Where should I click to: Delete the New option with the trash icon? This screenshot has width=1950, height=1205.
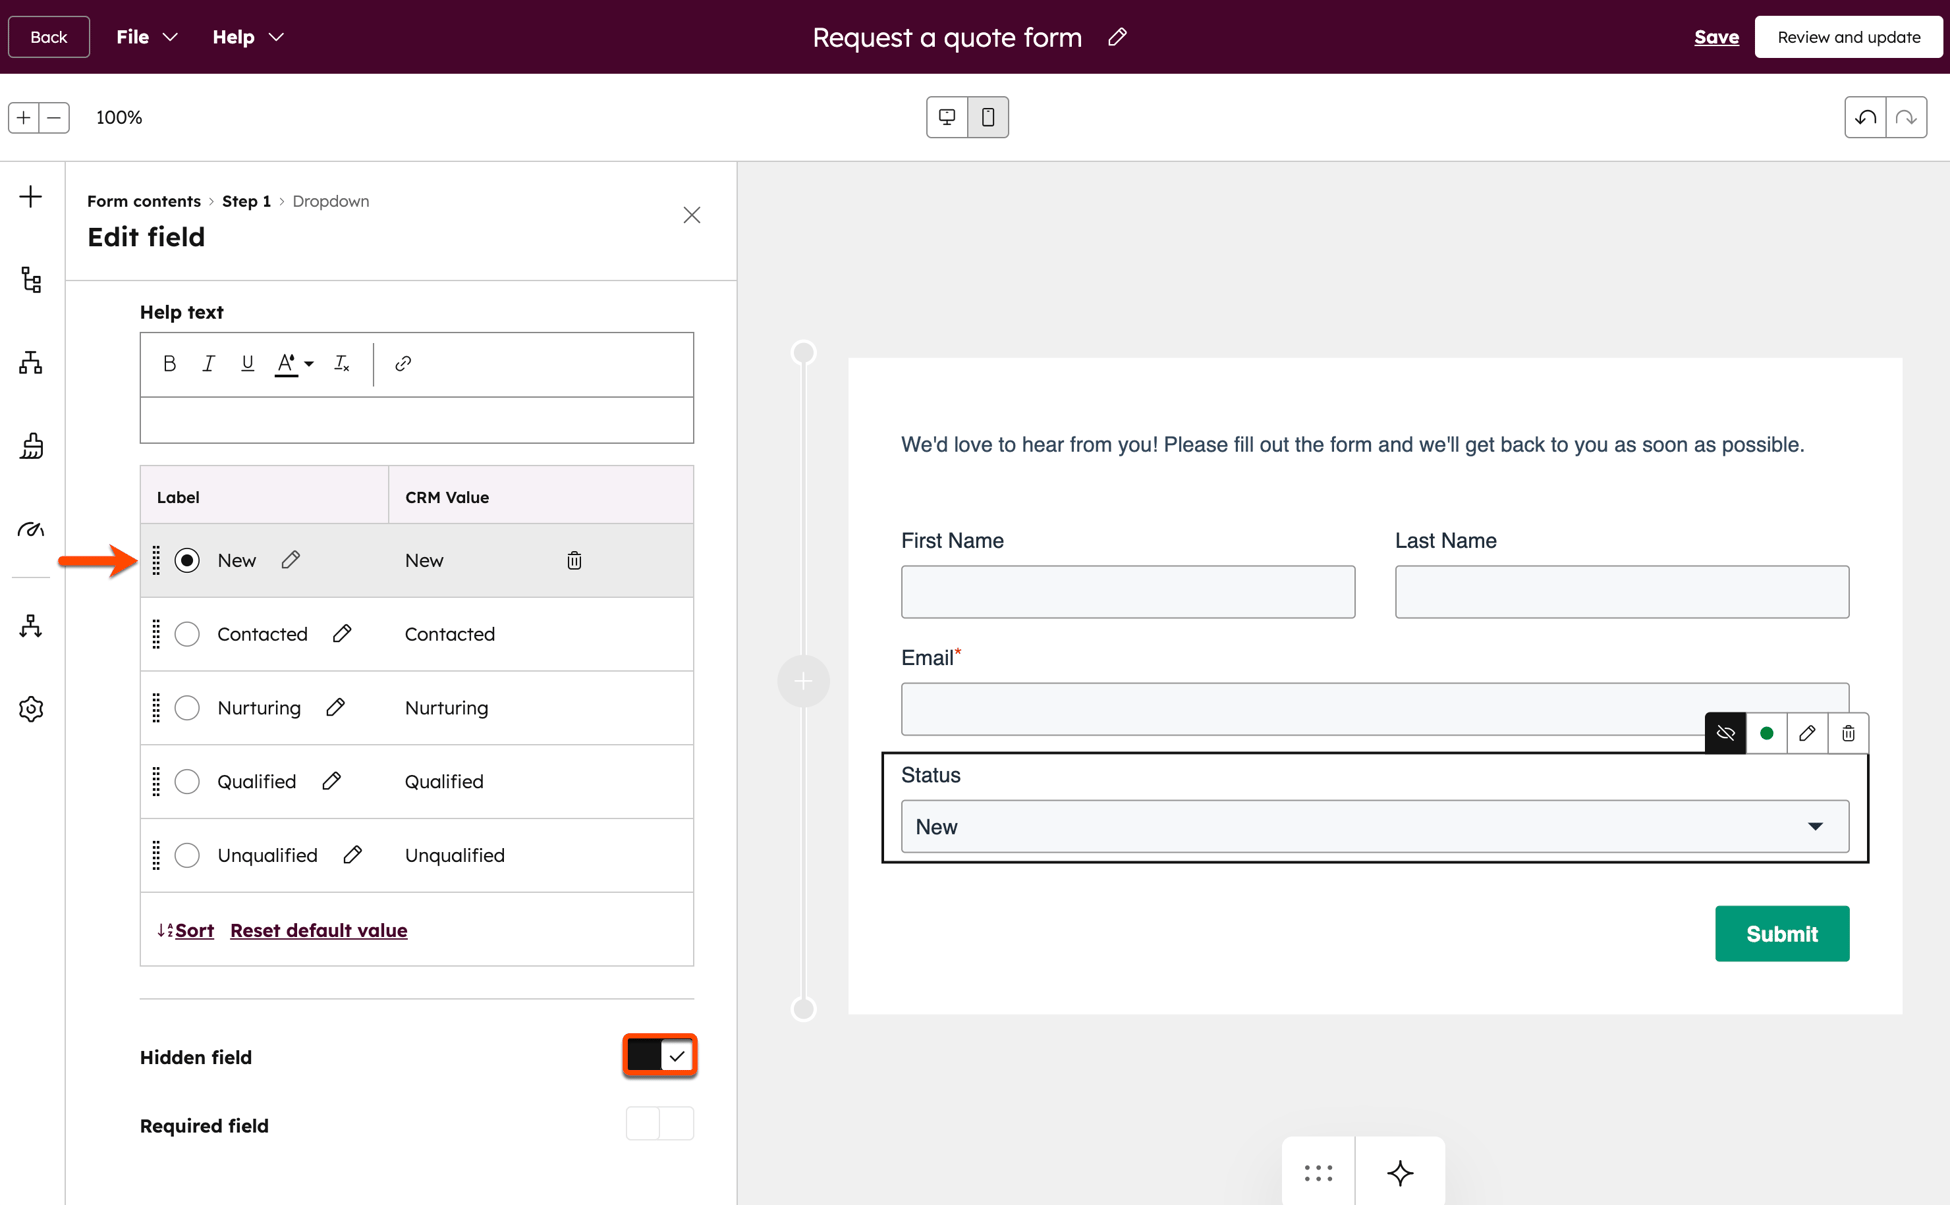tap(574, 560)
